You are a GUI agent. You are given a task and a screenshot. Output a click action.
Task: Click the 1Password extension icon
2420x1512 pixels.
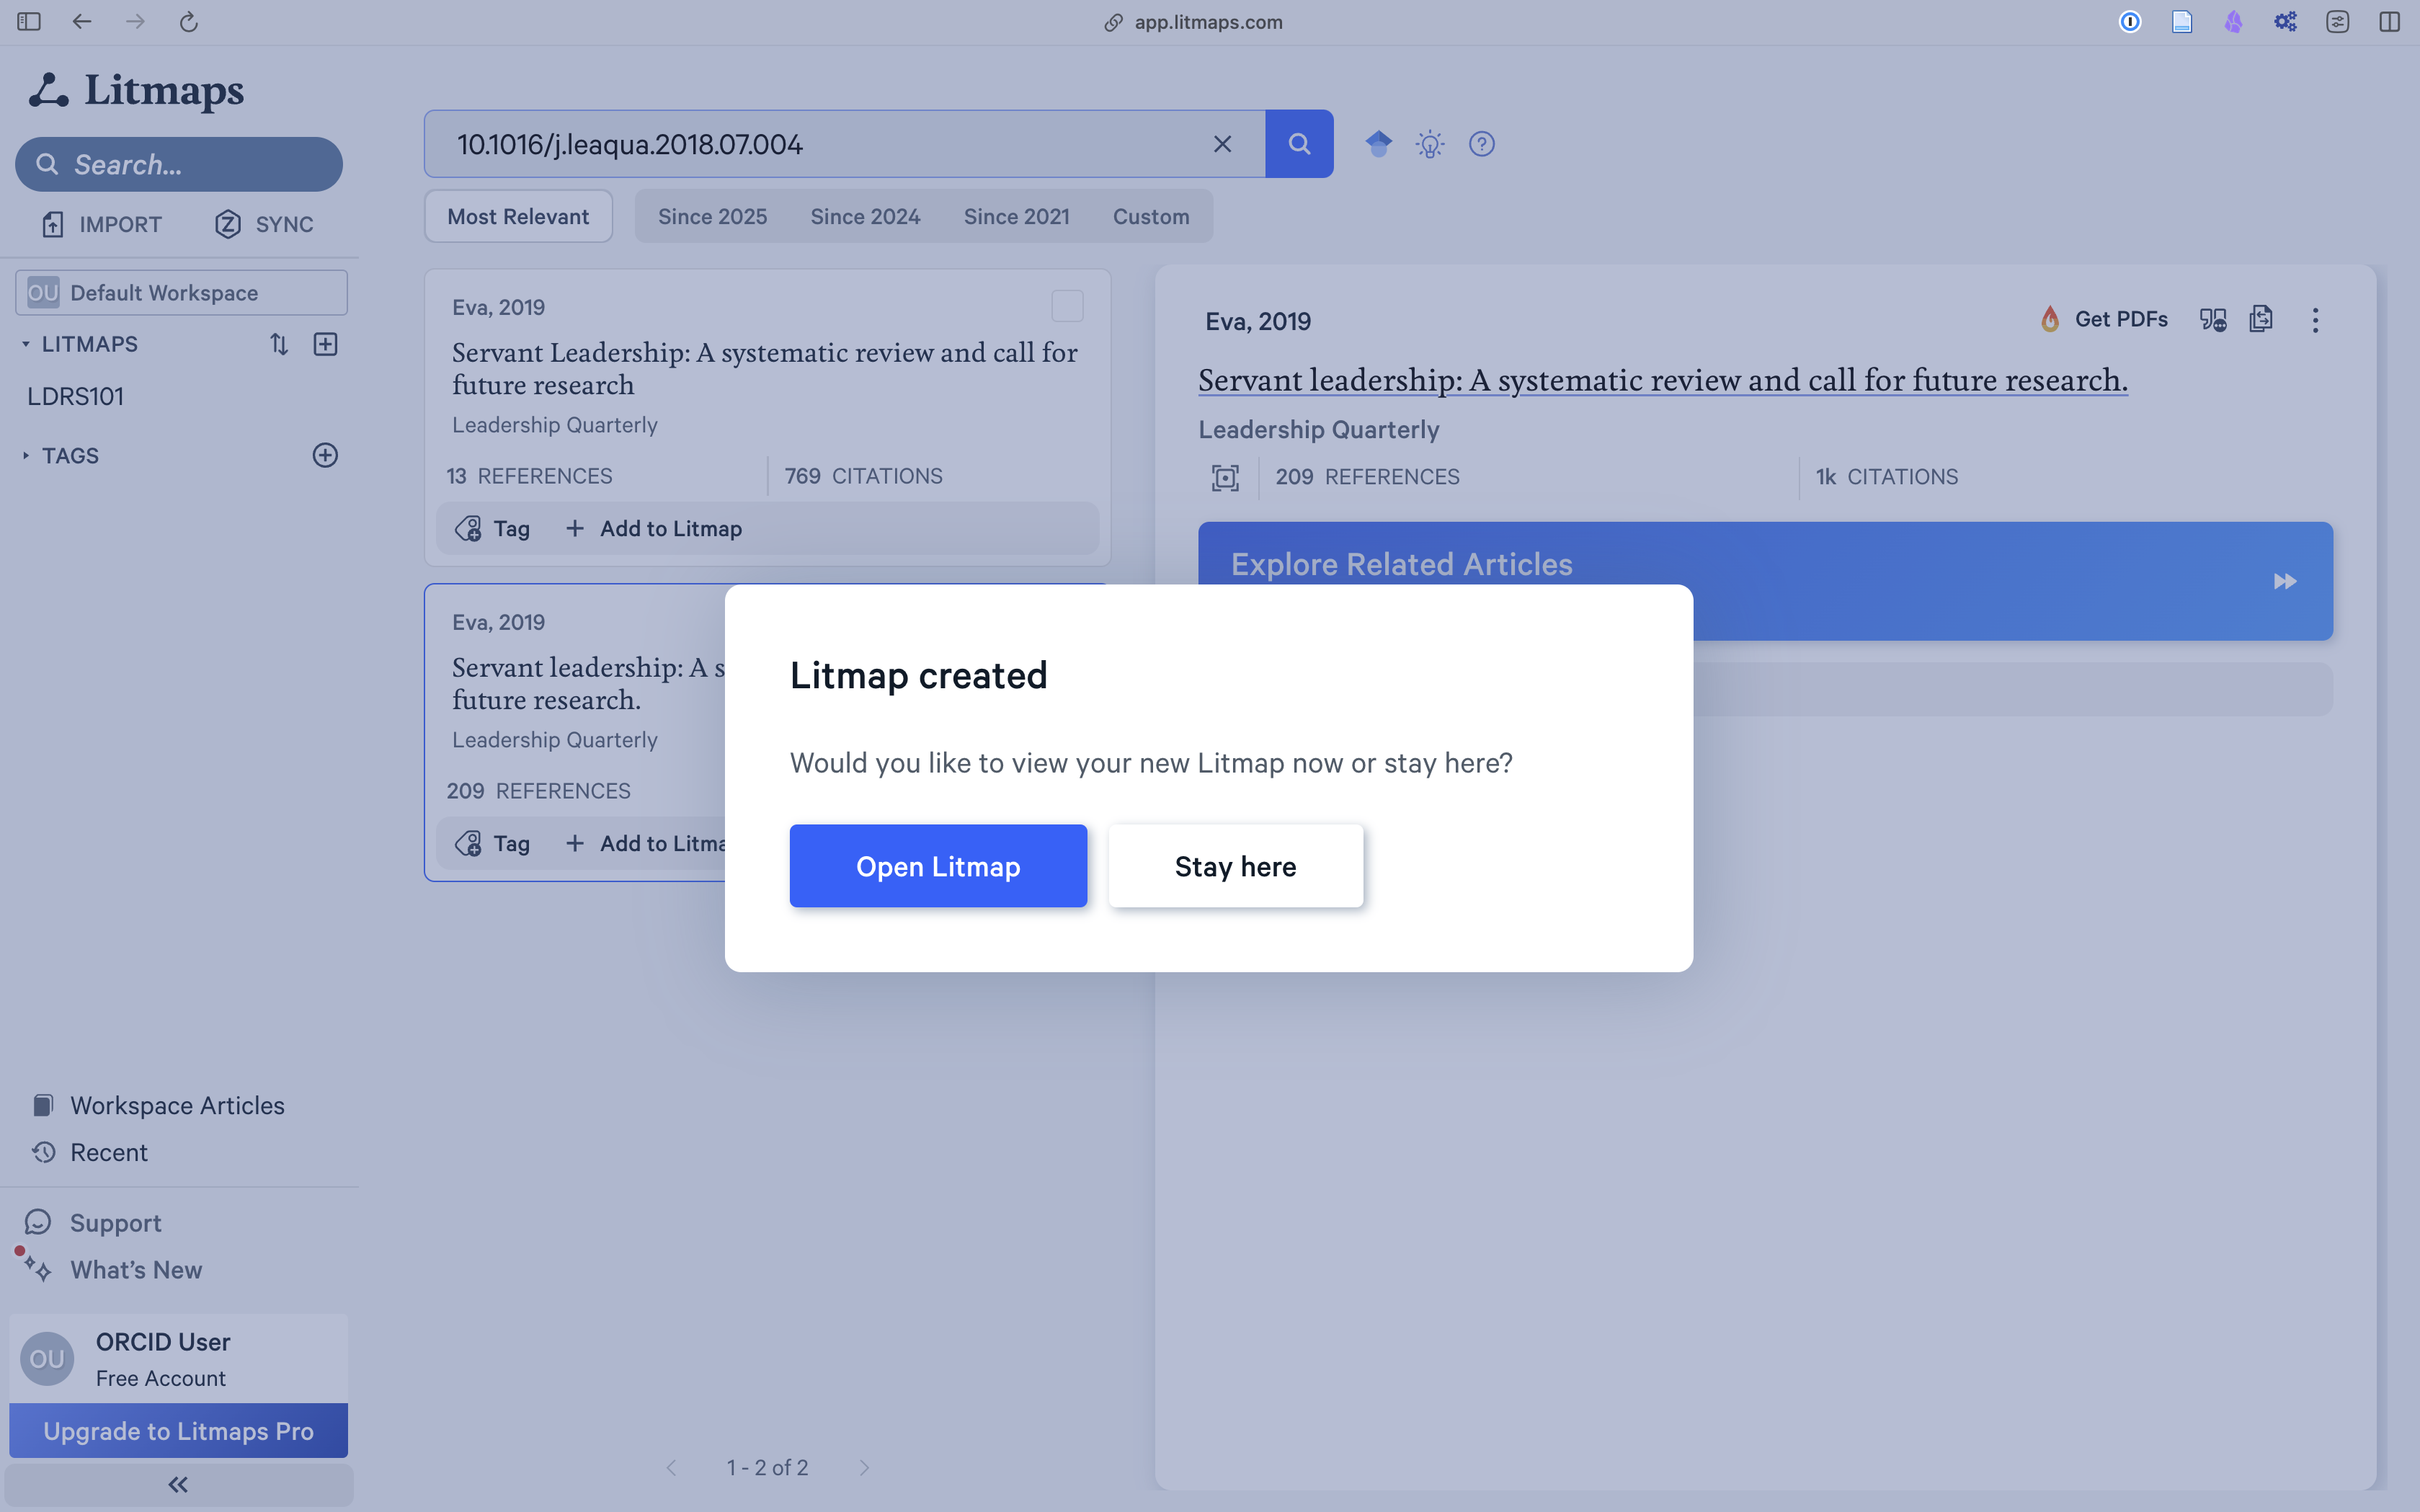click(2130, 21)
